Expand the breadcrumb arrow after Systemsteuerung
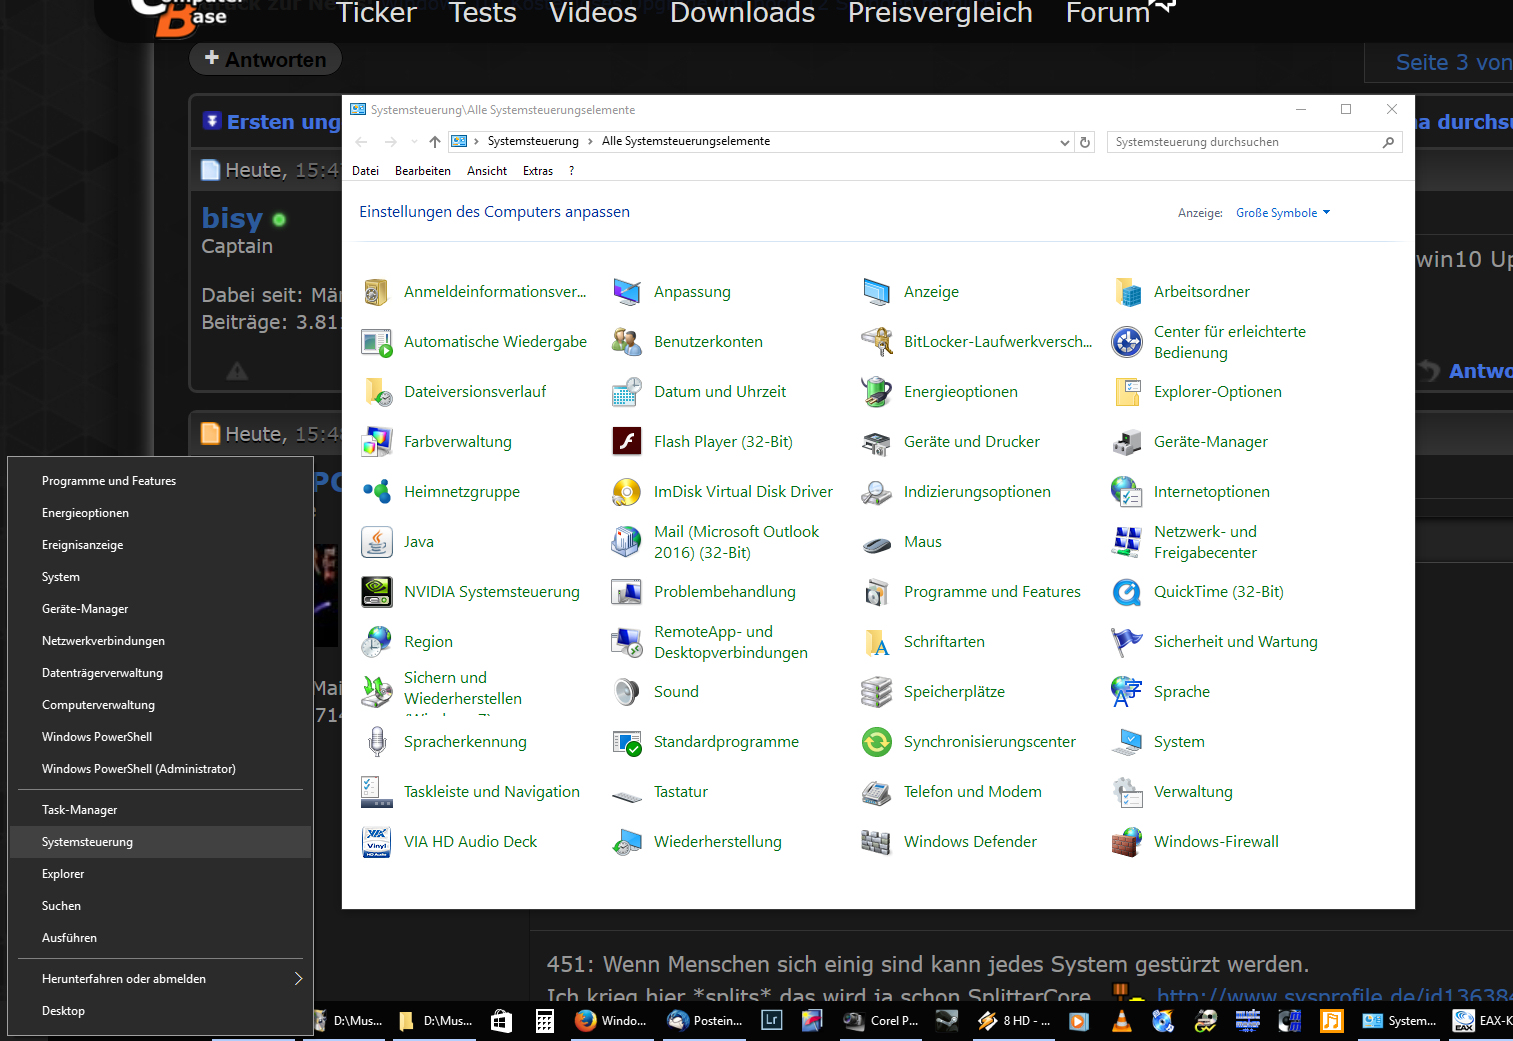Viewport: 1513px width, 1041px height. [590, 141]
